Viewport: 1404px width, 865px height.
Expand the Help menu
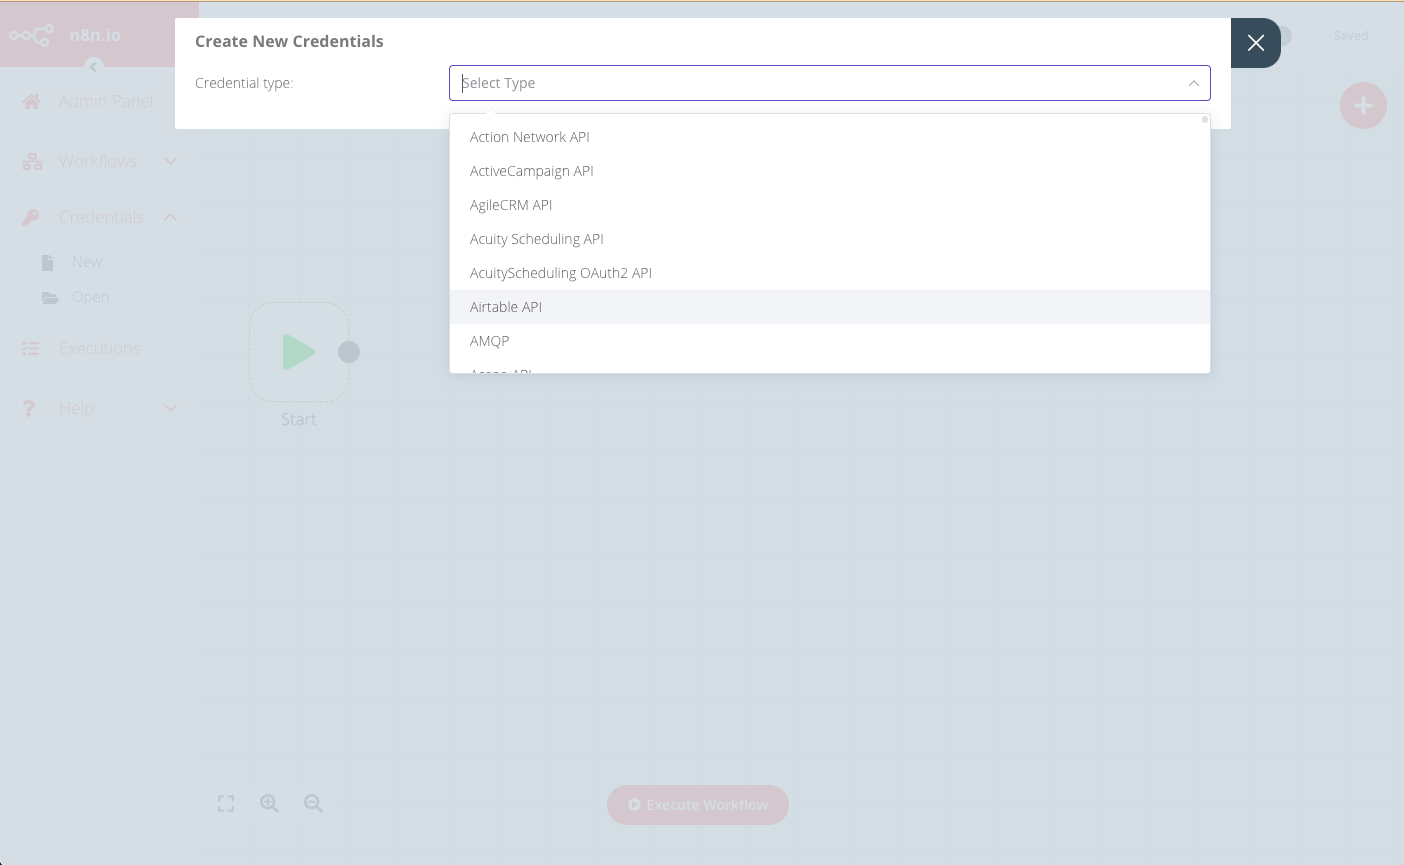click(x=170, y=408)
